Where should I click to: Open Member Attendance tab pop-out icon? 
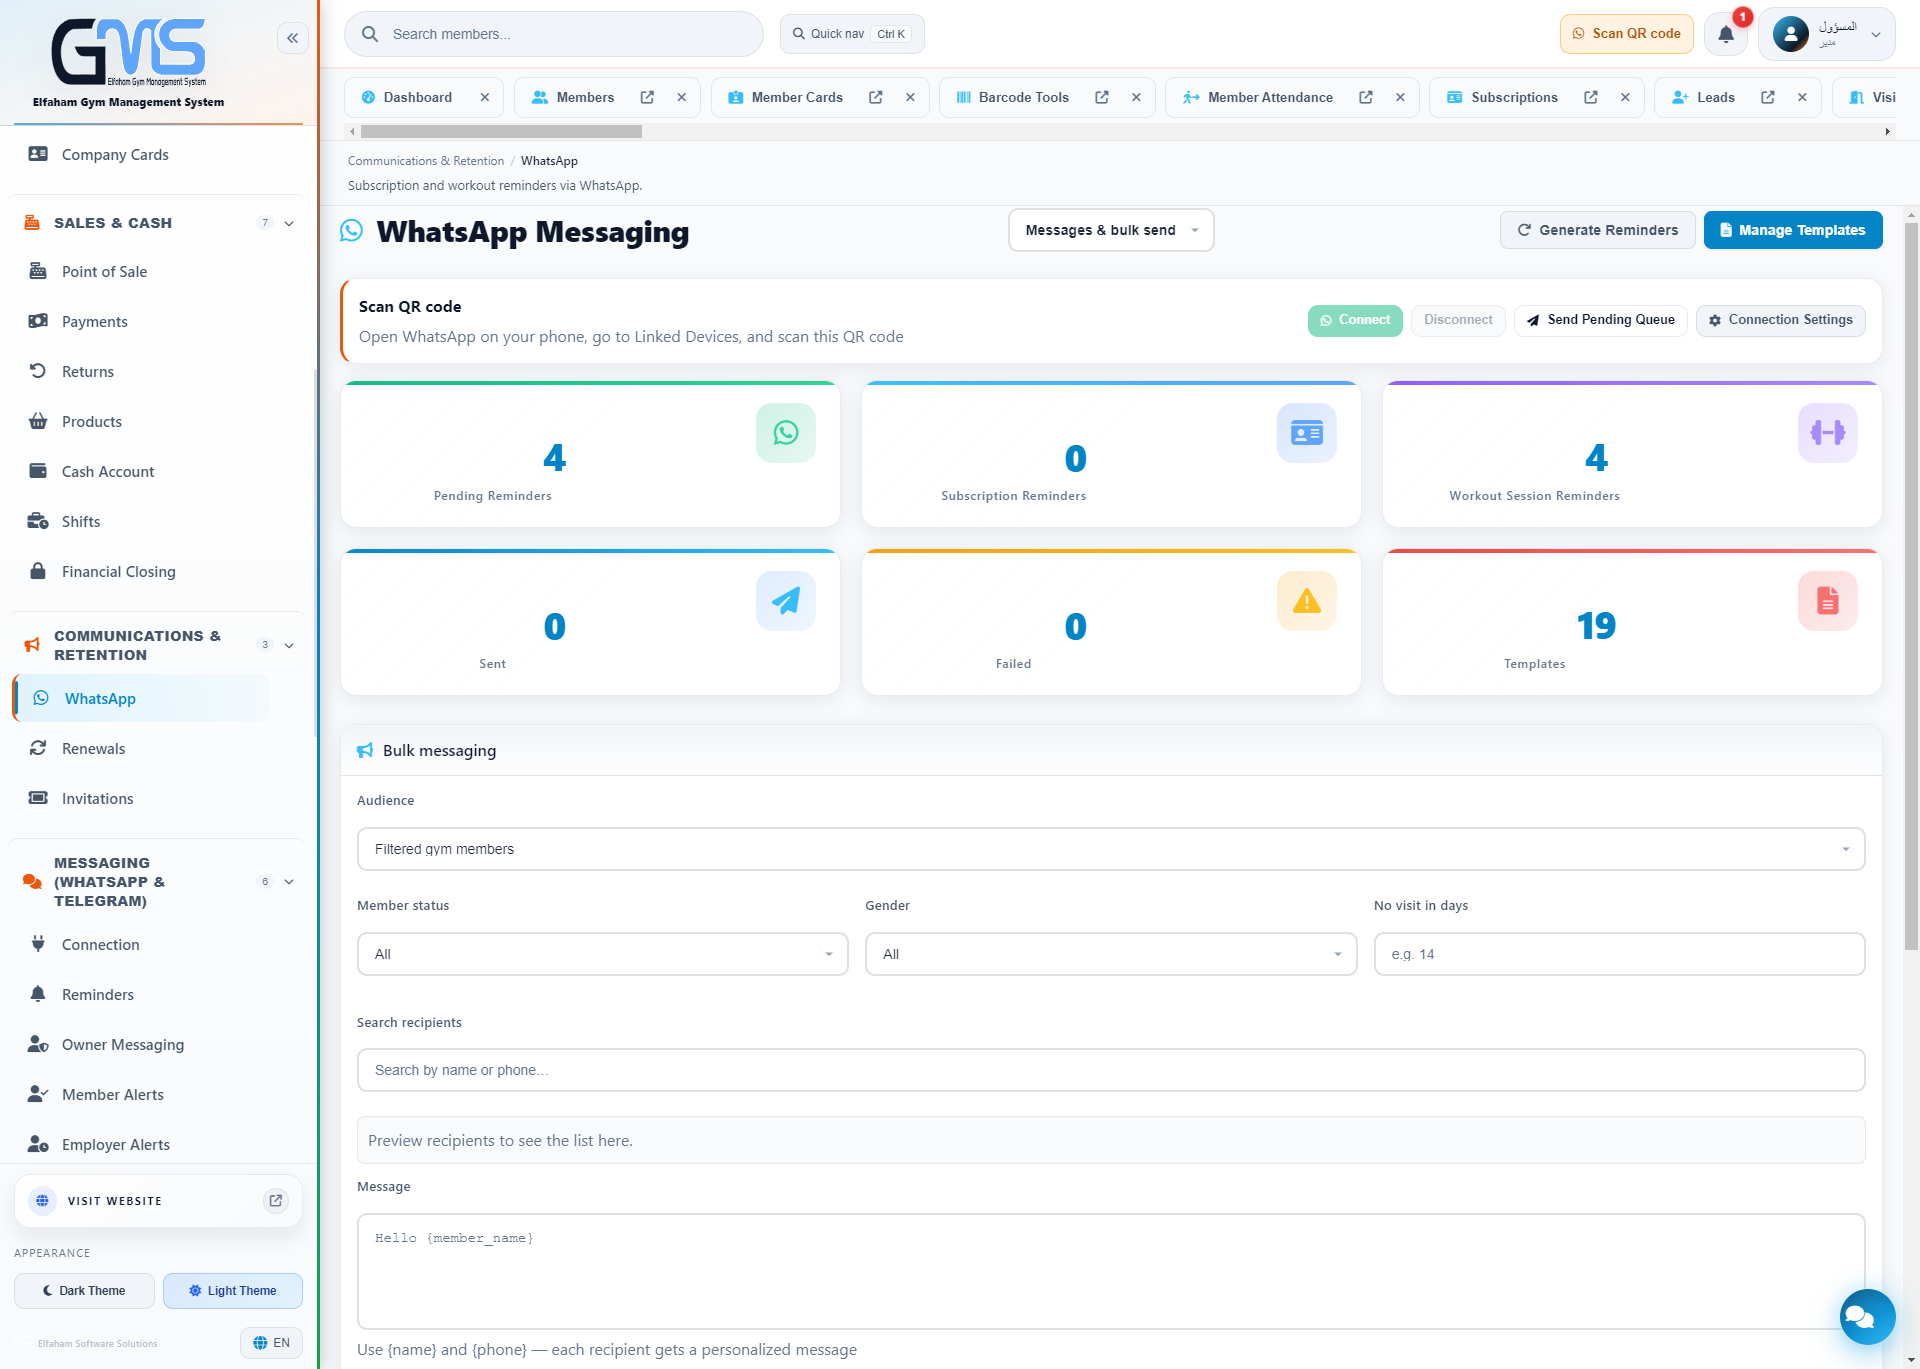1365,97
